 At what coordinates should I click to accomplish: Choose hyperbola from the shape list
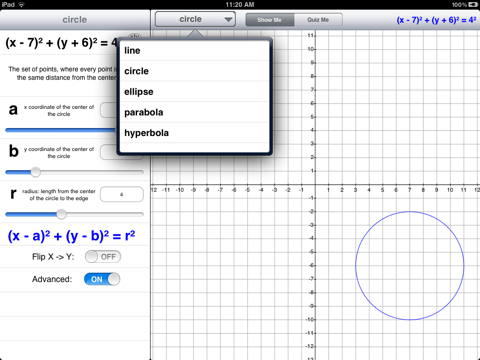click(x=194, y=133)
